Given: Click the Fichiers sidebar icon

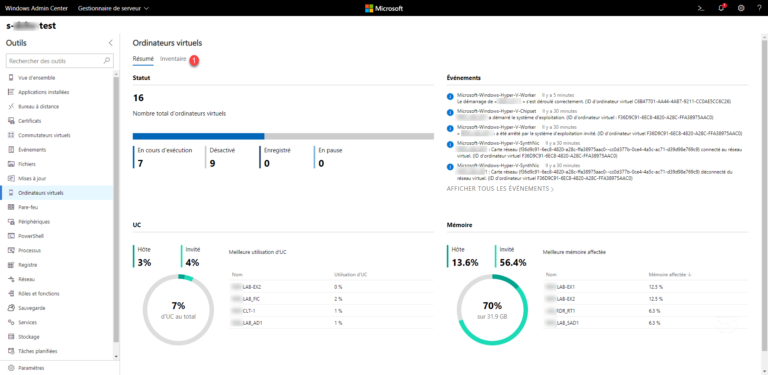Looking at the screenshot, I should pyautogui.click(x=11, y=164).
